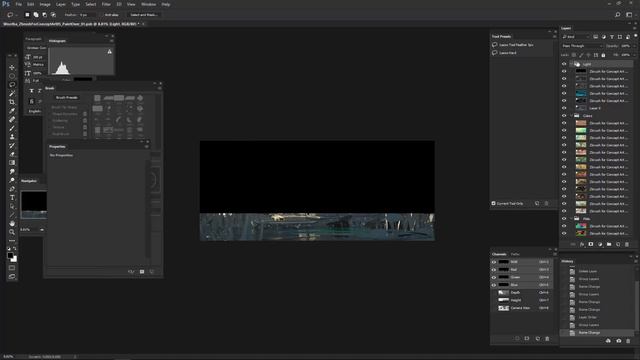Image resolution: width=640 pixels, height=360 pixels.
Task: Open the layer blend mode dropdown
Action: [x=582, y=46]
